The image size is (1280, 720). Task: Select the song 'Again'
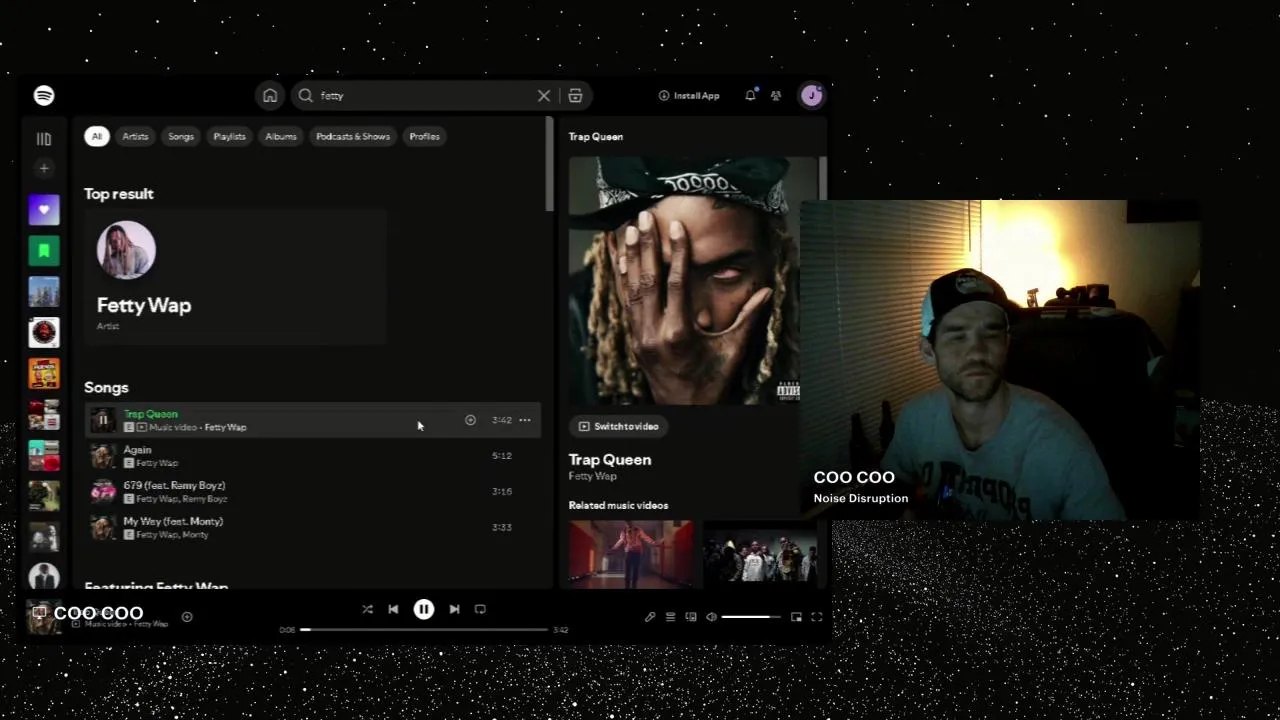tap(137, 450)
